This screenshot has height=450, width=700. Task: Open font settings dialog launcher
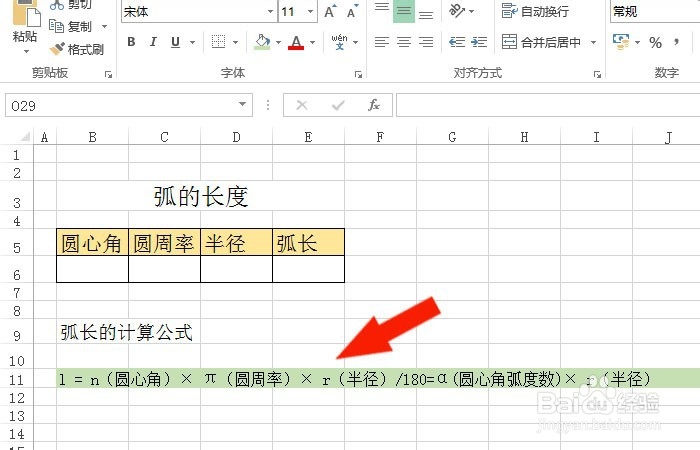pyautogui.click(x=358, y=74)
